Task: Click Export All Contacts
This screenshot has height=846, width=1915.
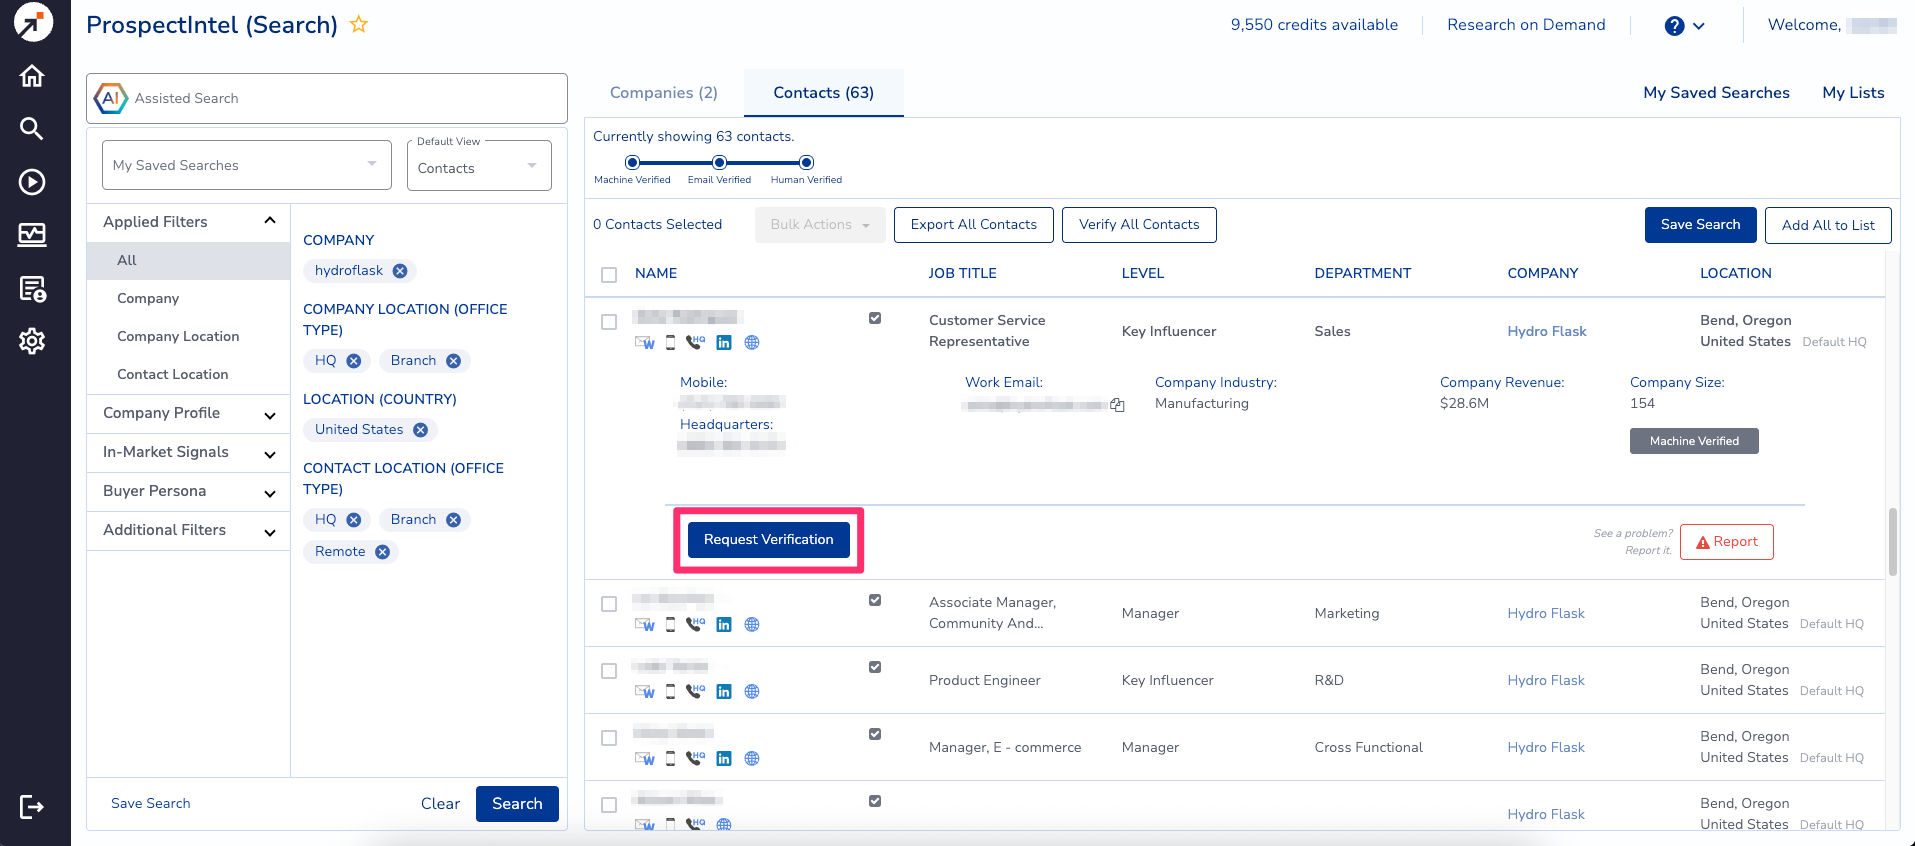Action: pos(974,225)
